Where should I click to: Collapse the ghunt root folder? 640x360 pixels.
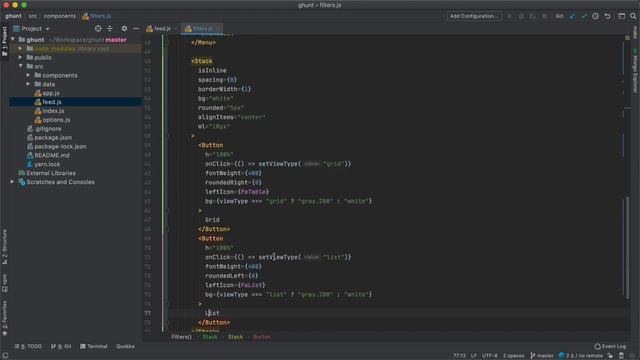[13, 40]
